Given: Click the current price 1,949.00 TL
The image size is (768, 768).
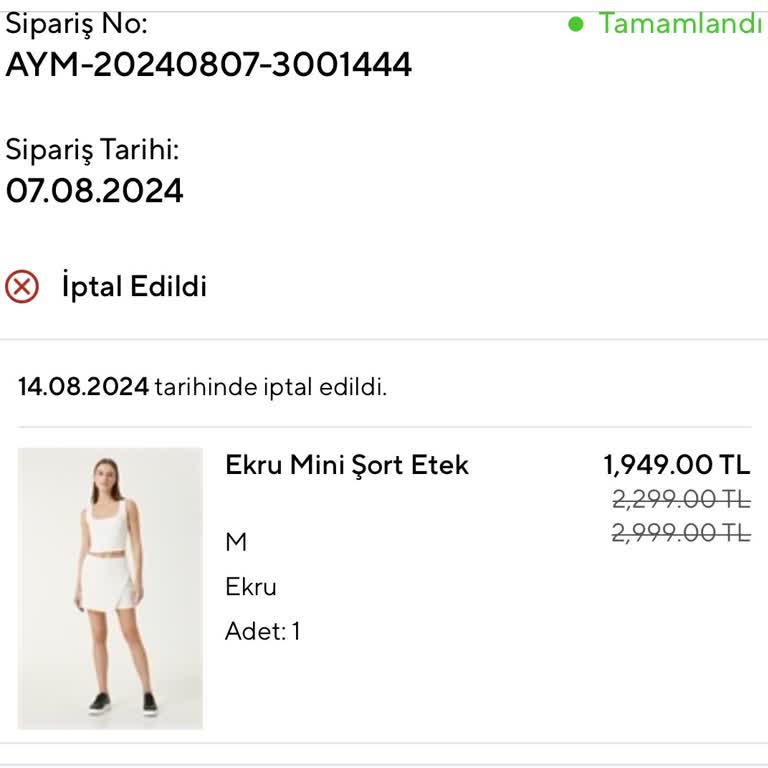Looking at the screenshot, I should [676, 465].
